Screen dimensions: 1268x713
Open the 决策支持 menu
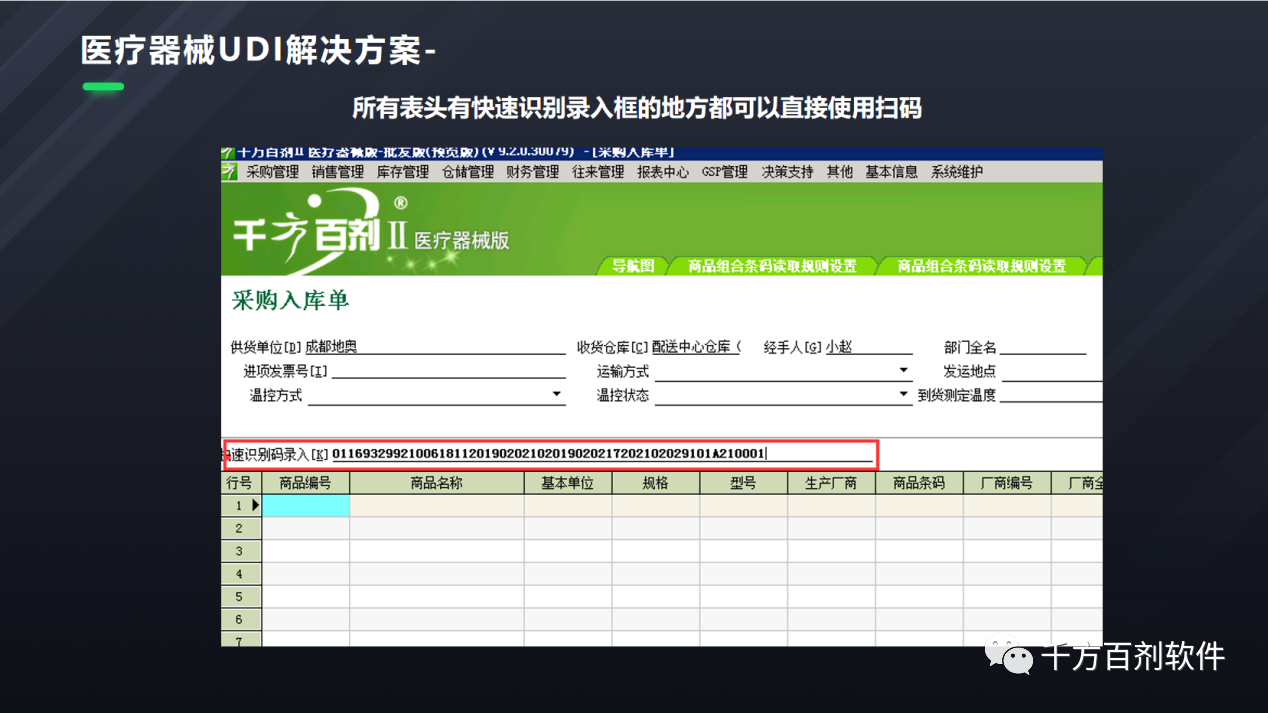(787, 172)
